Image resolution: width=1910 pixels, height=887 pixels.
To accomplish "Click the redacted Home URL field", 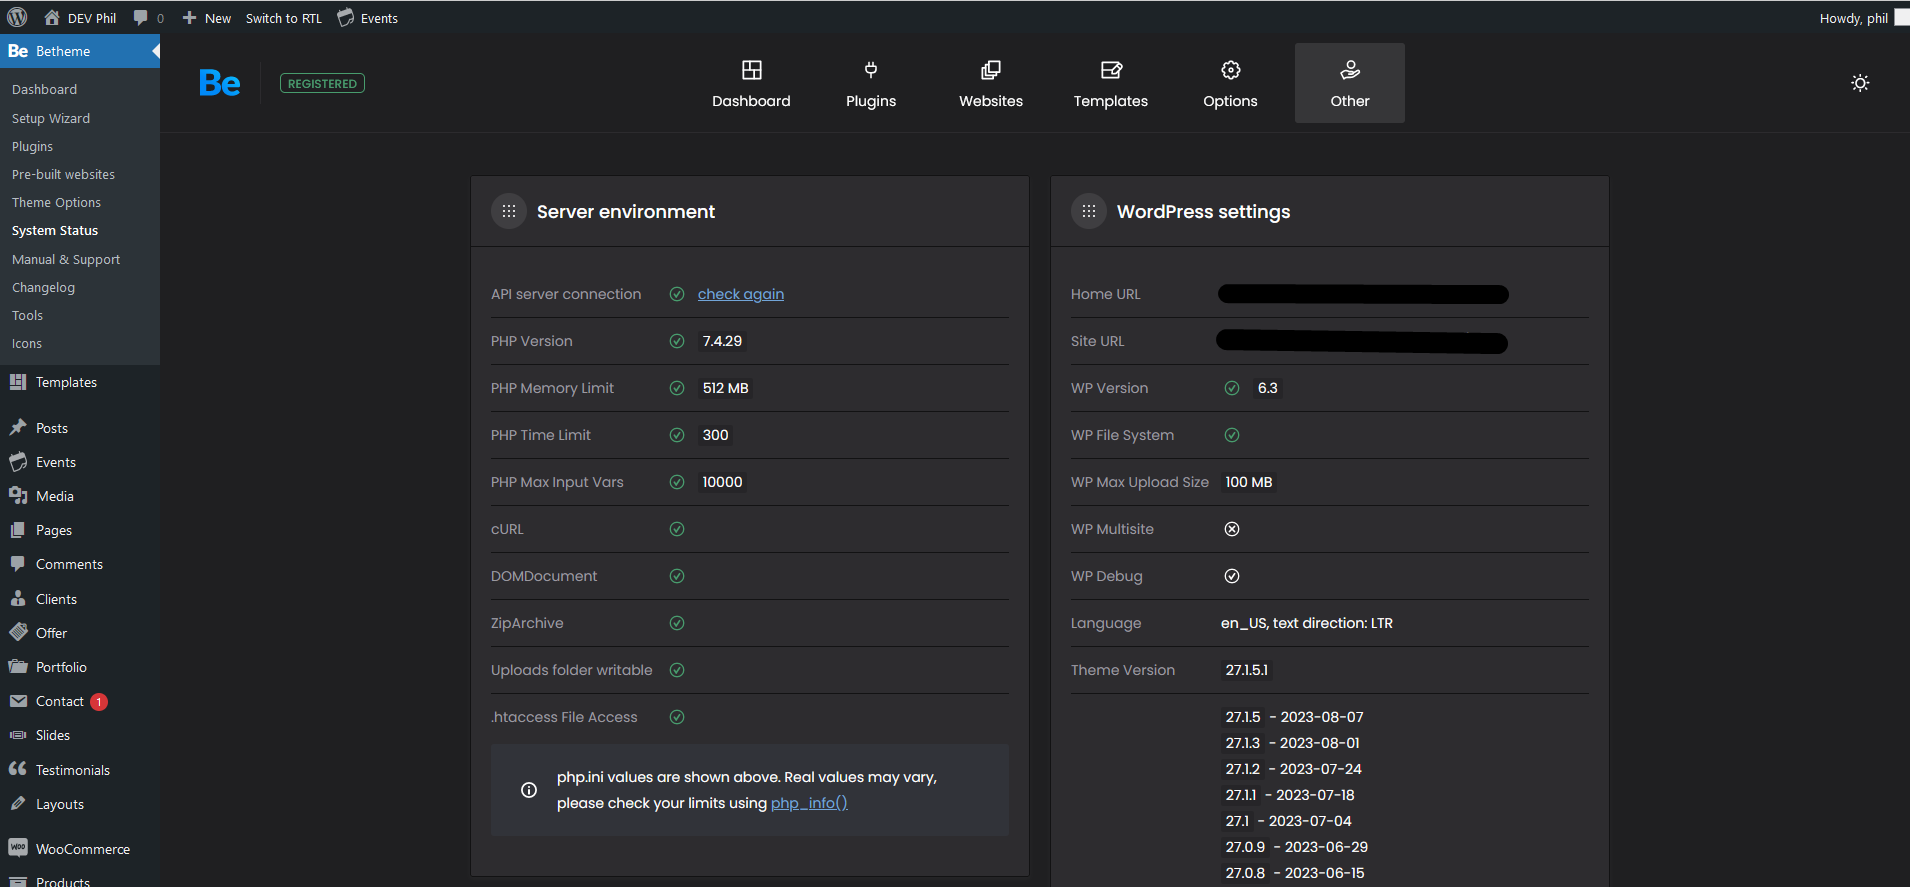I will click(x=1363, y=294).
